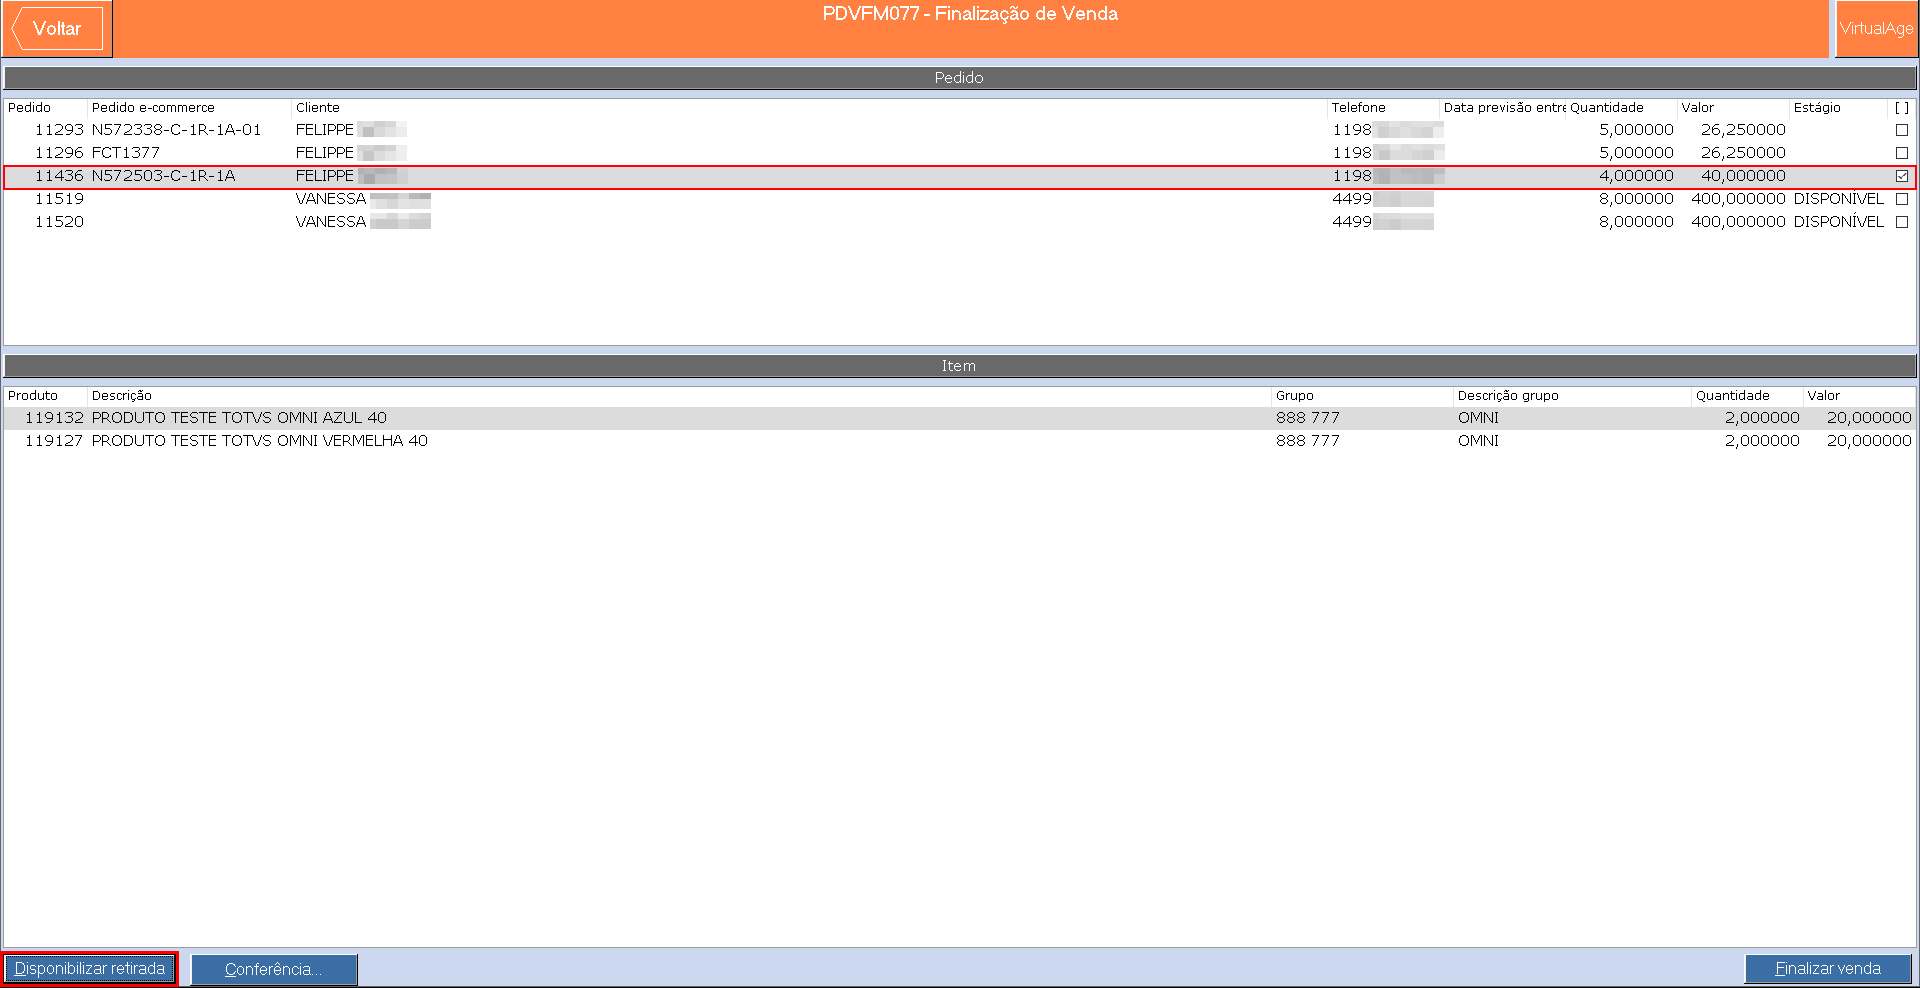
Task: Click the Descrição column header in Item table
Action: [x=122, y=396]
